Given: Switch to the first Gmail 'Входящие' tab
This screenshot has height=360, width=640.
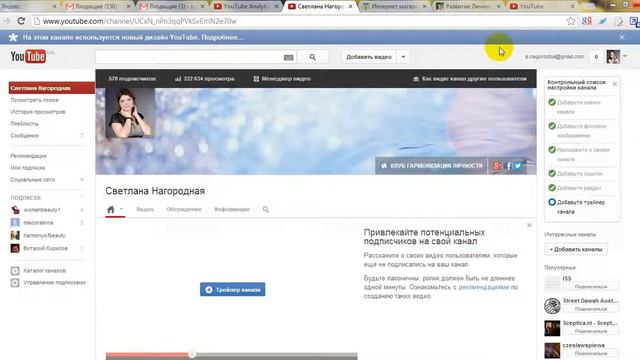Looking at the screenshot, I should pos(97,6).
